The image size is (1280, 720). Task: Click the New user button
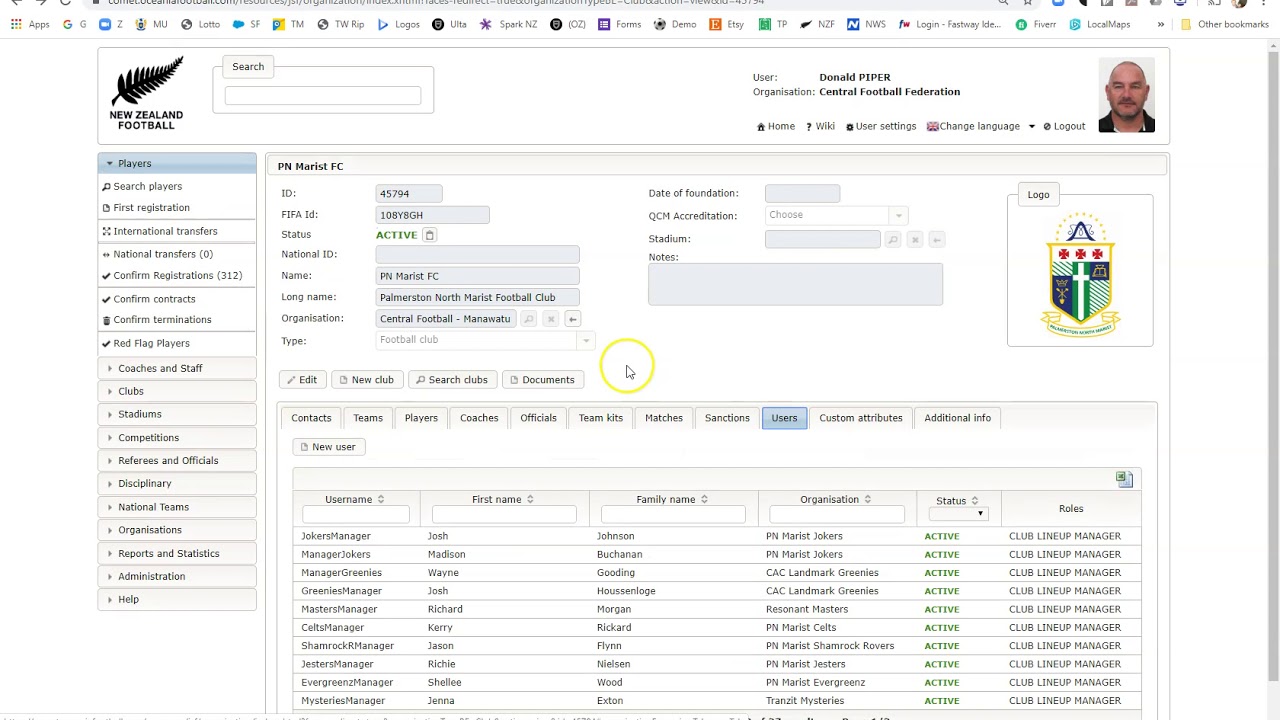tap(328, 447)
